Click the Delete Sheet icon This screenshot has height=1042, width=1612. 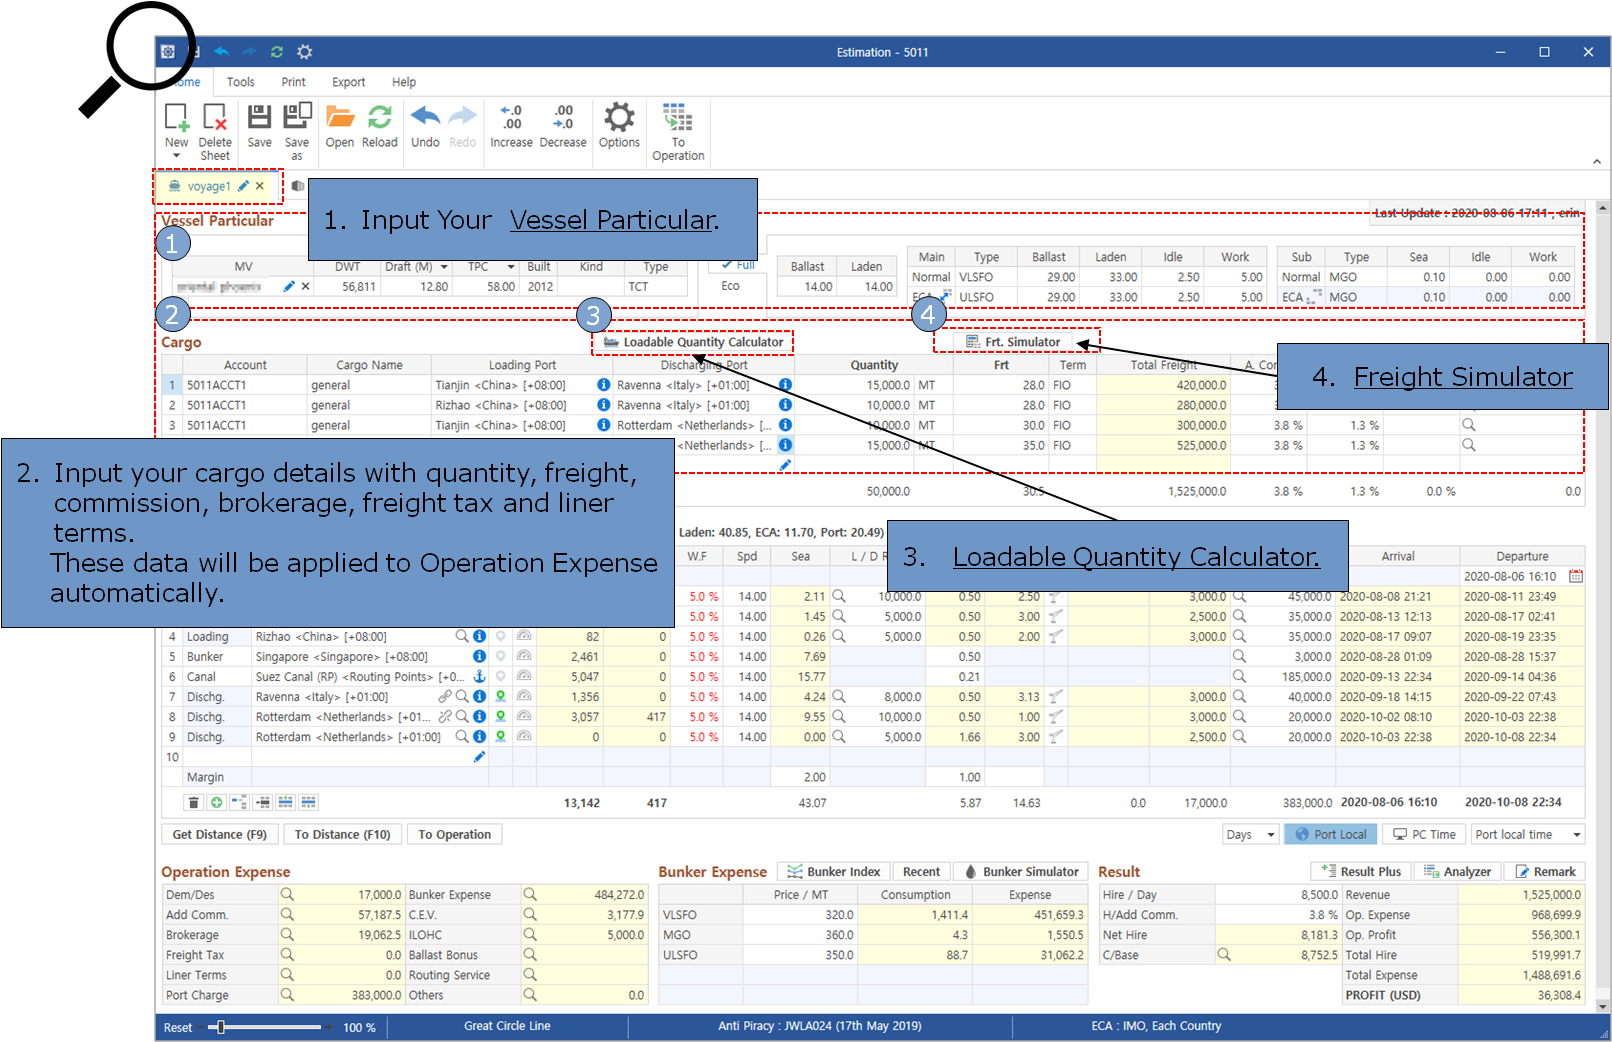coord(215,119)
